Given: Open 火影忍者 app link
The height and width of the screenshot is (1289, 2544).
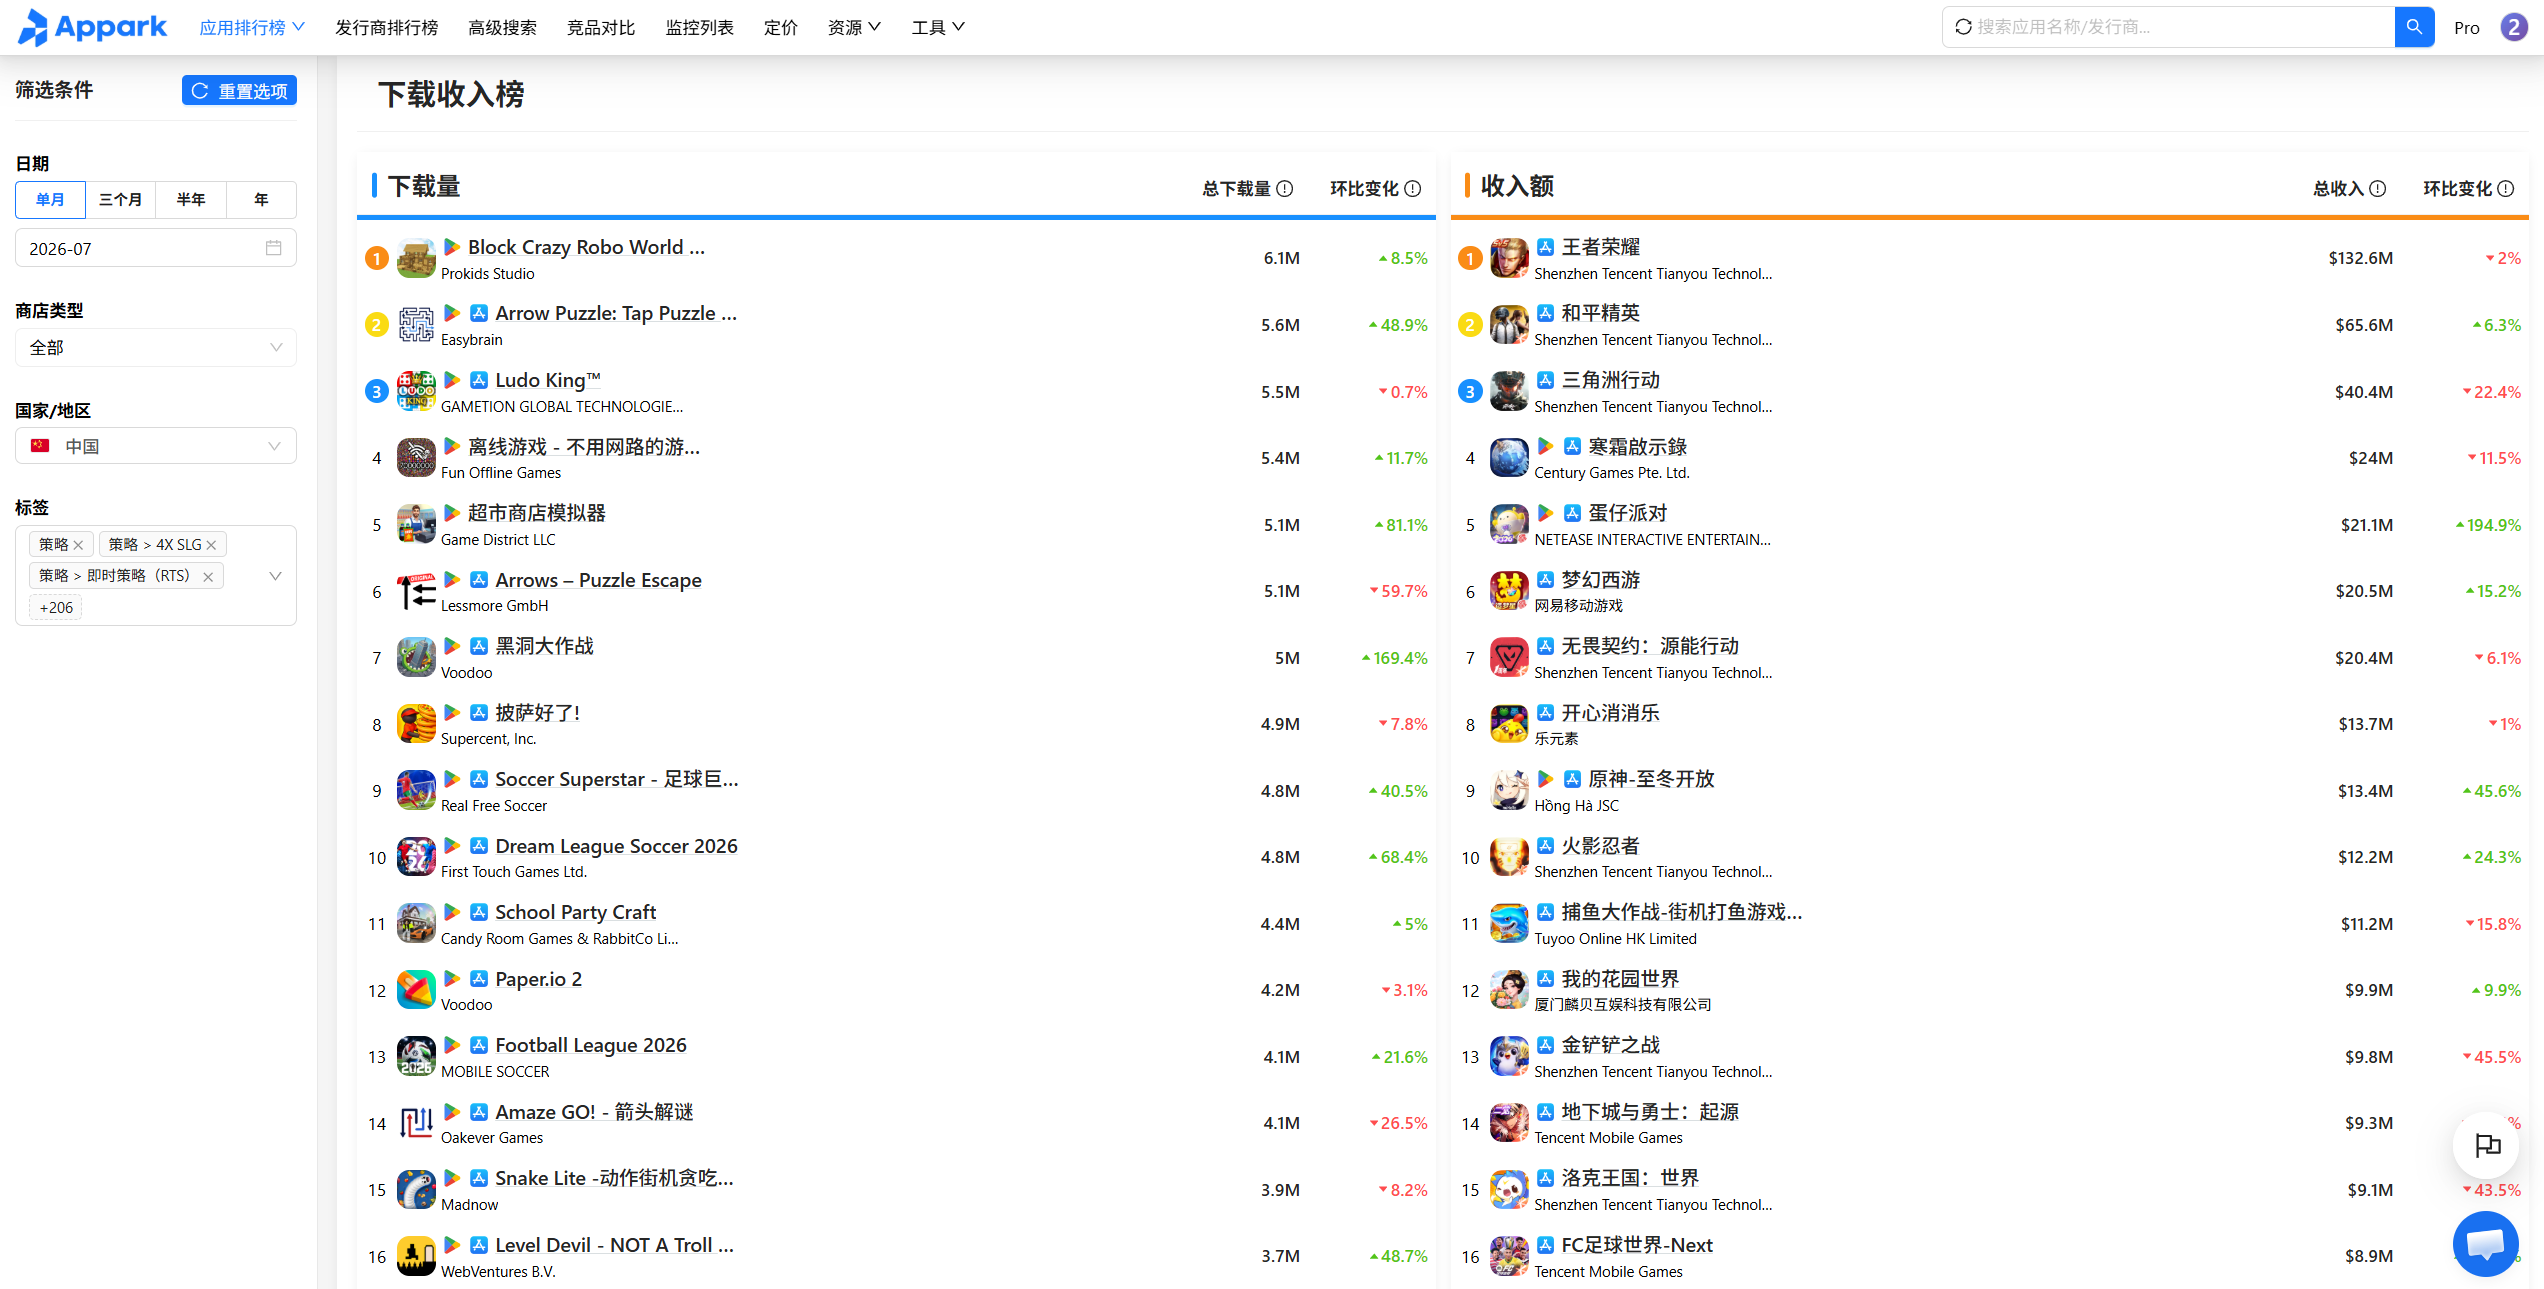Looking at the screenshot, I should (1600, 846).
